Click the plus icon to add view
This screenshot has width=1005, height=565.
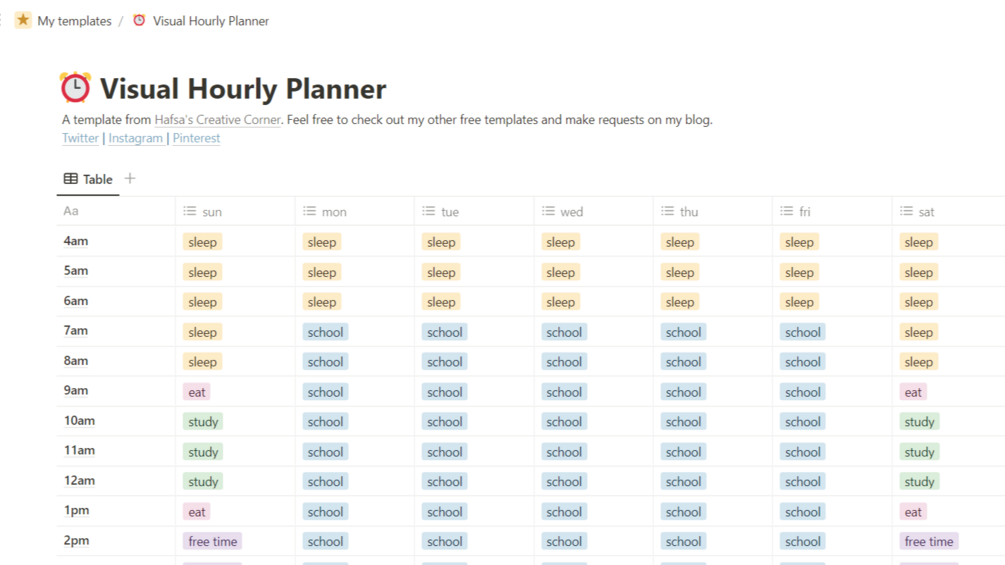(130, 179)
